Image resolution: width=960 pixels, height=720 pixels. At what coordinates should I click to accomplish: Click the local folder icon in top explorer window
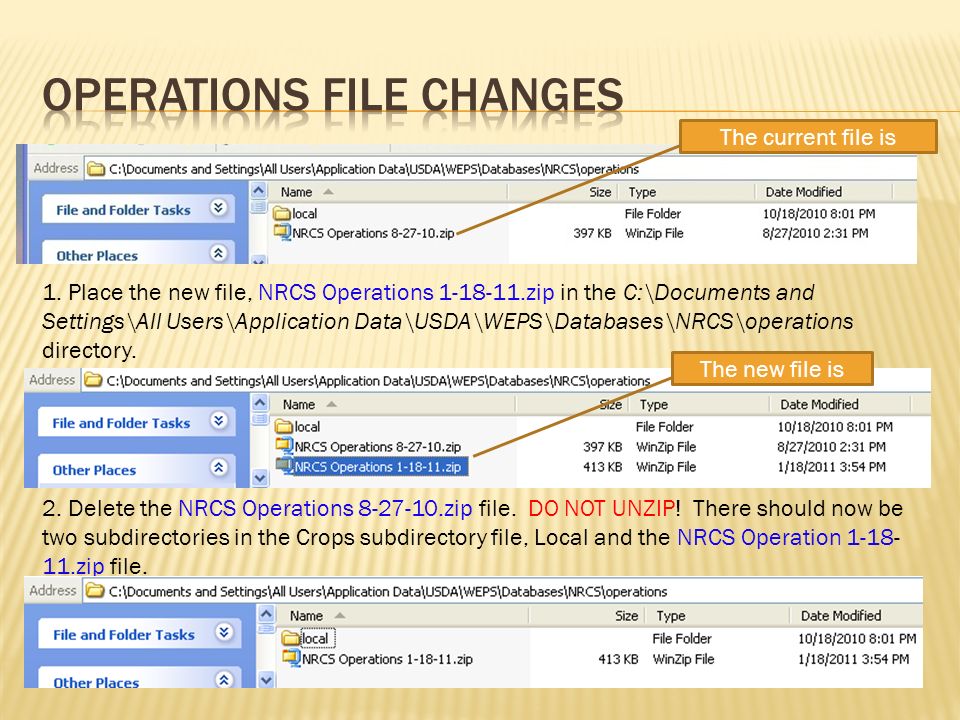click(282, 213)
